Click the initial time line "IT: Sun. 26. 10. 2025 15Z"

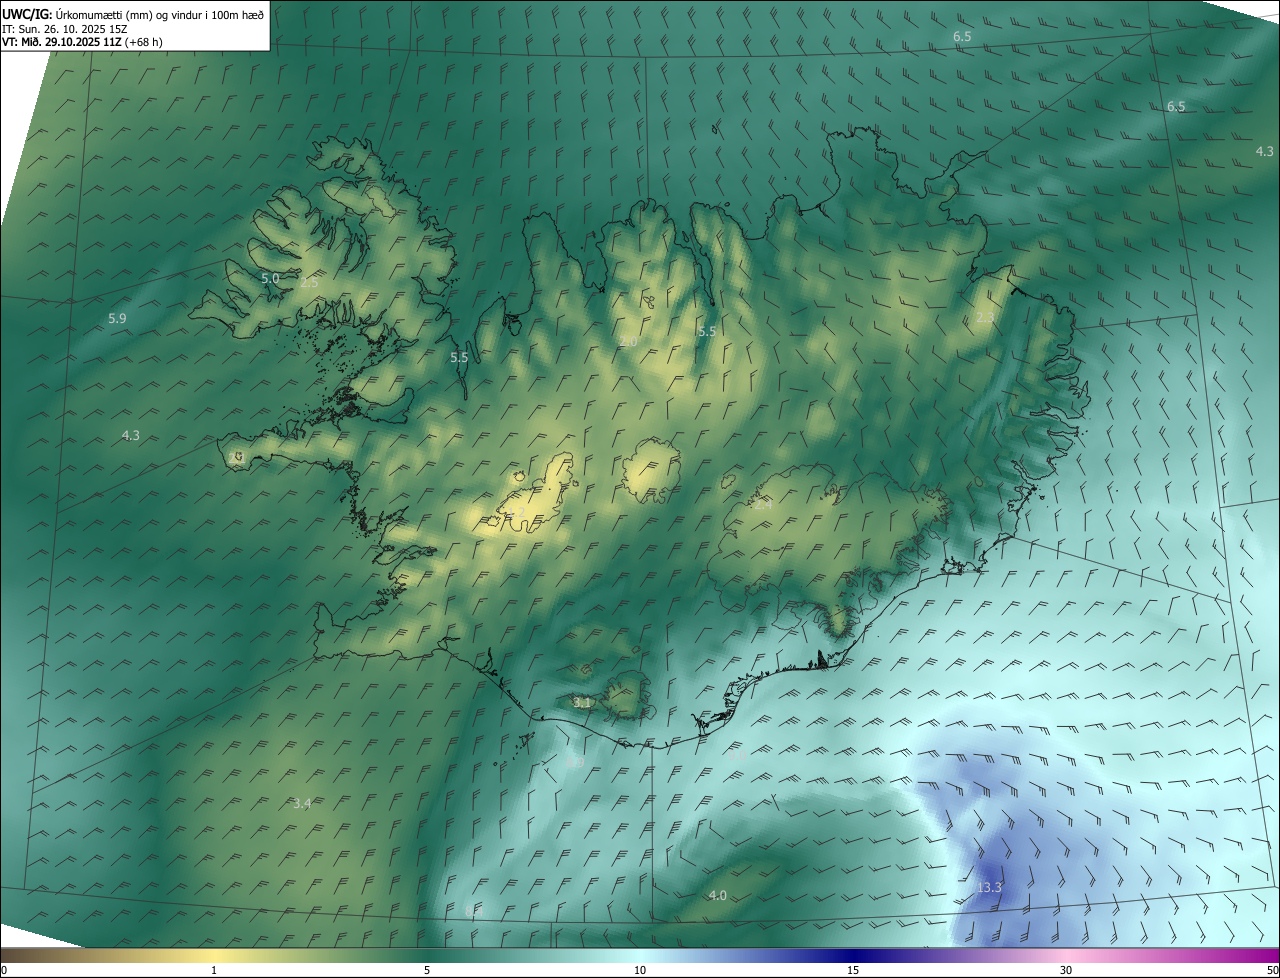click(x=65, y=28)
